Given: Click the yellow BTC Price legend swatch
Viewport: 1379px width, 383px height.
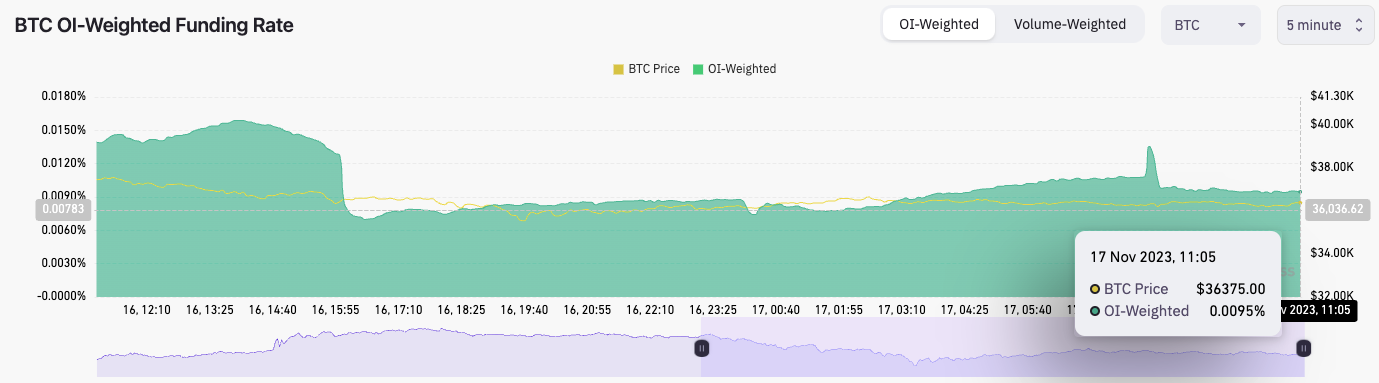Looking at the screenshot, I should click(x=618, y=69).
